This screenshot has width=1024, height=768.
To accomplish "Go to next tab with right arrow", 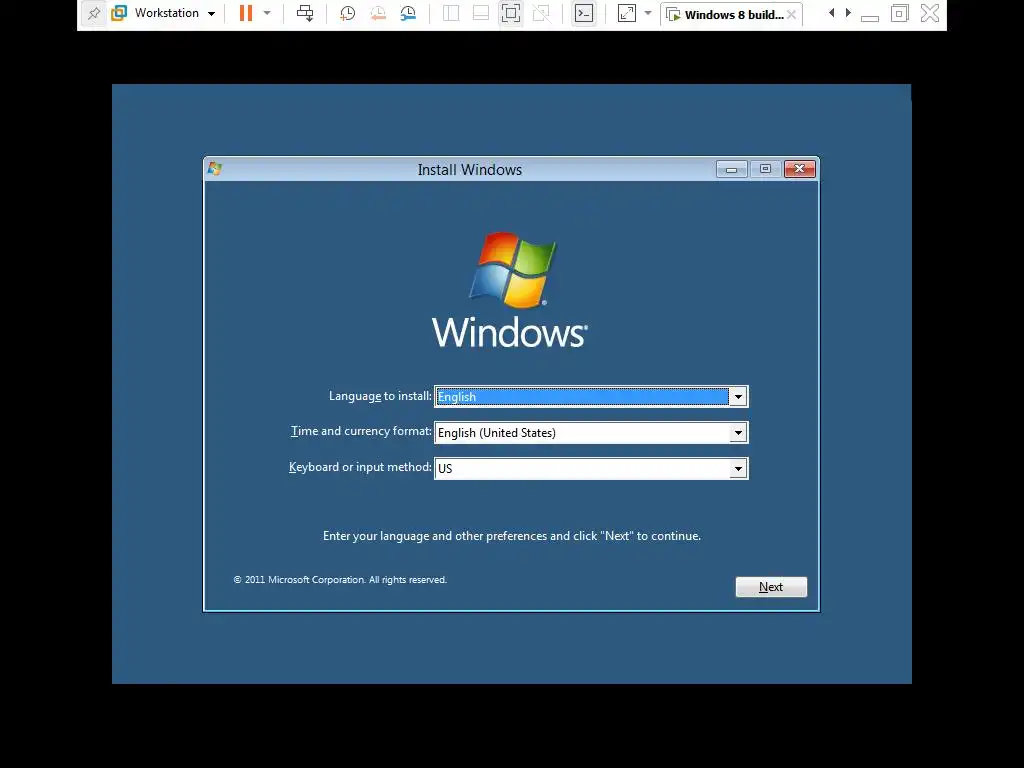I will tap(848, 13).
